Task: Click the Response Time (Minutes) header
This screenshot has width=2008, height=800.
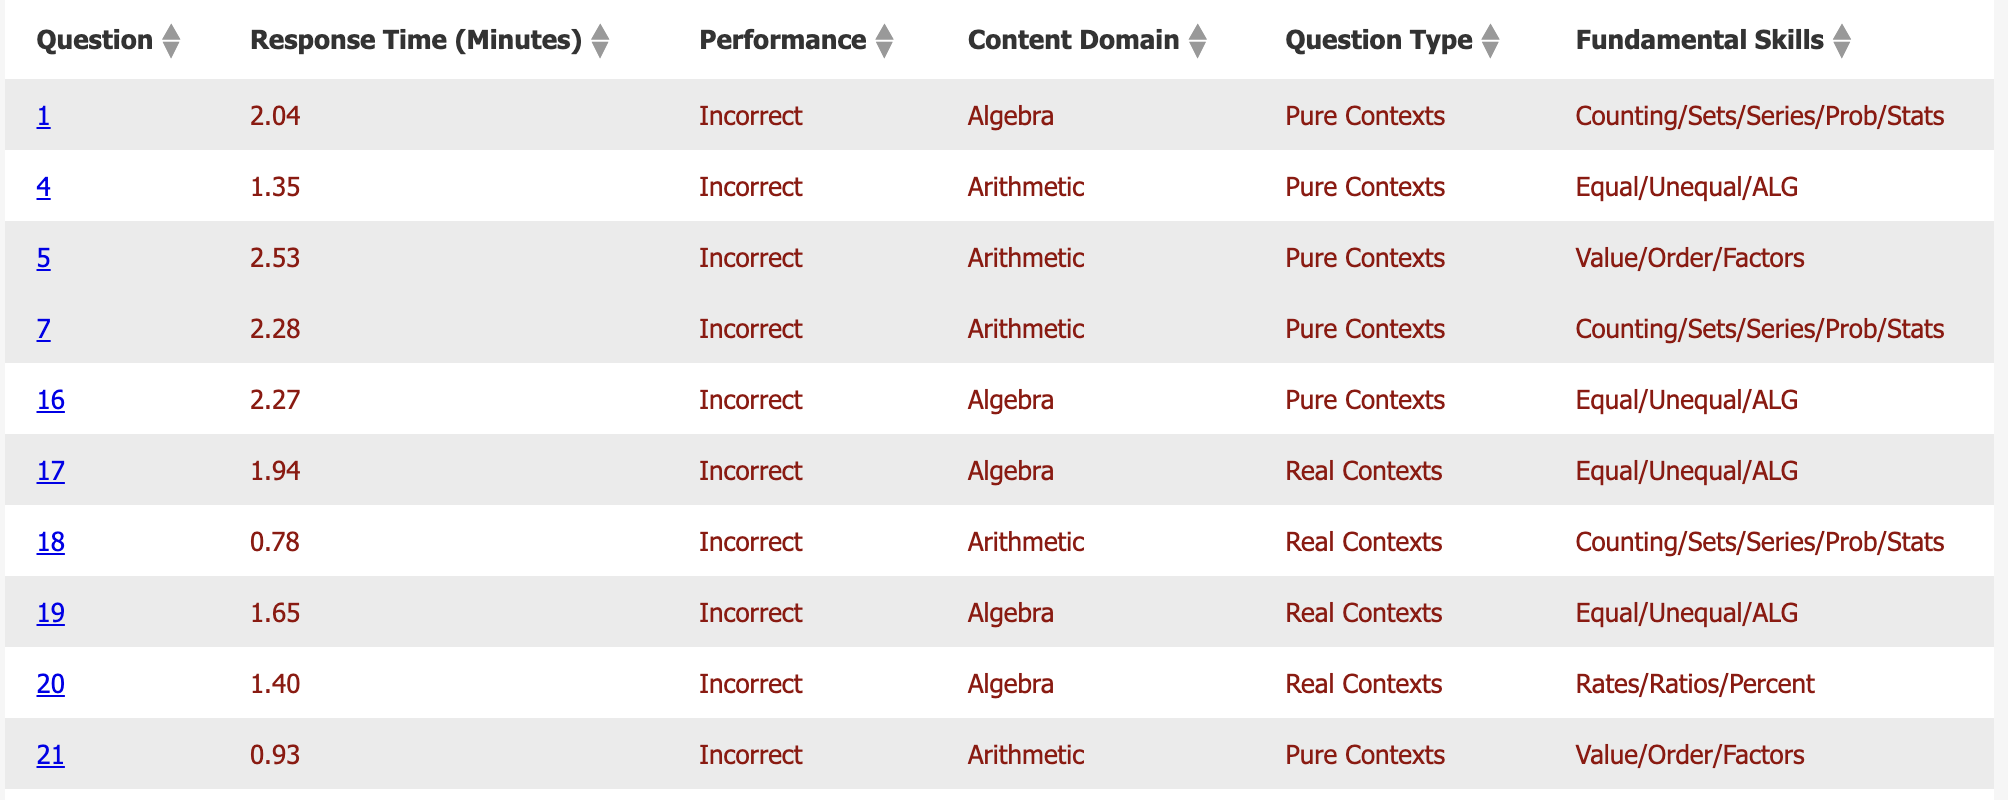Action: coord(415,40)
